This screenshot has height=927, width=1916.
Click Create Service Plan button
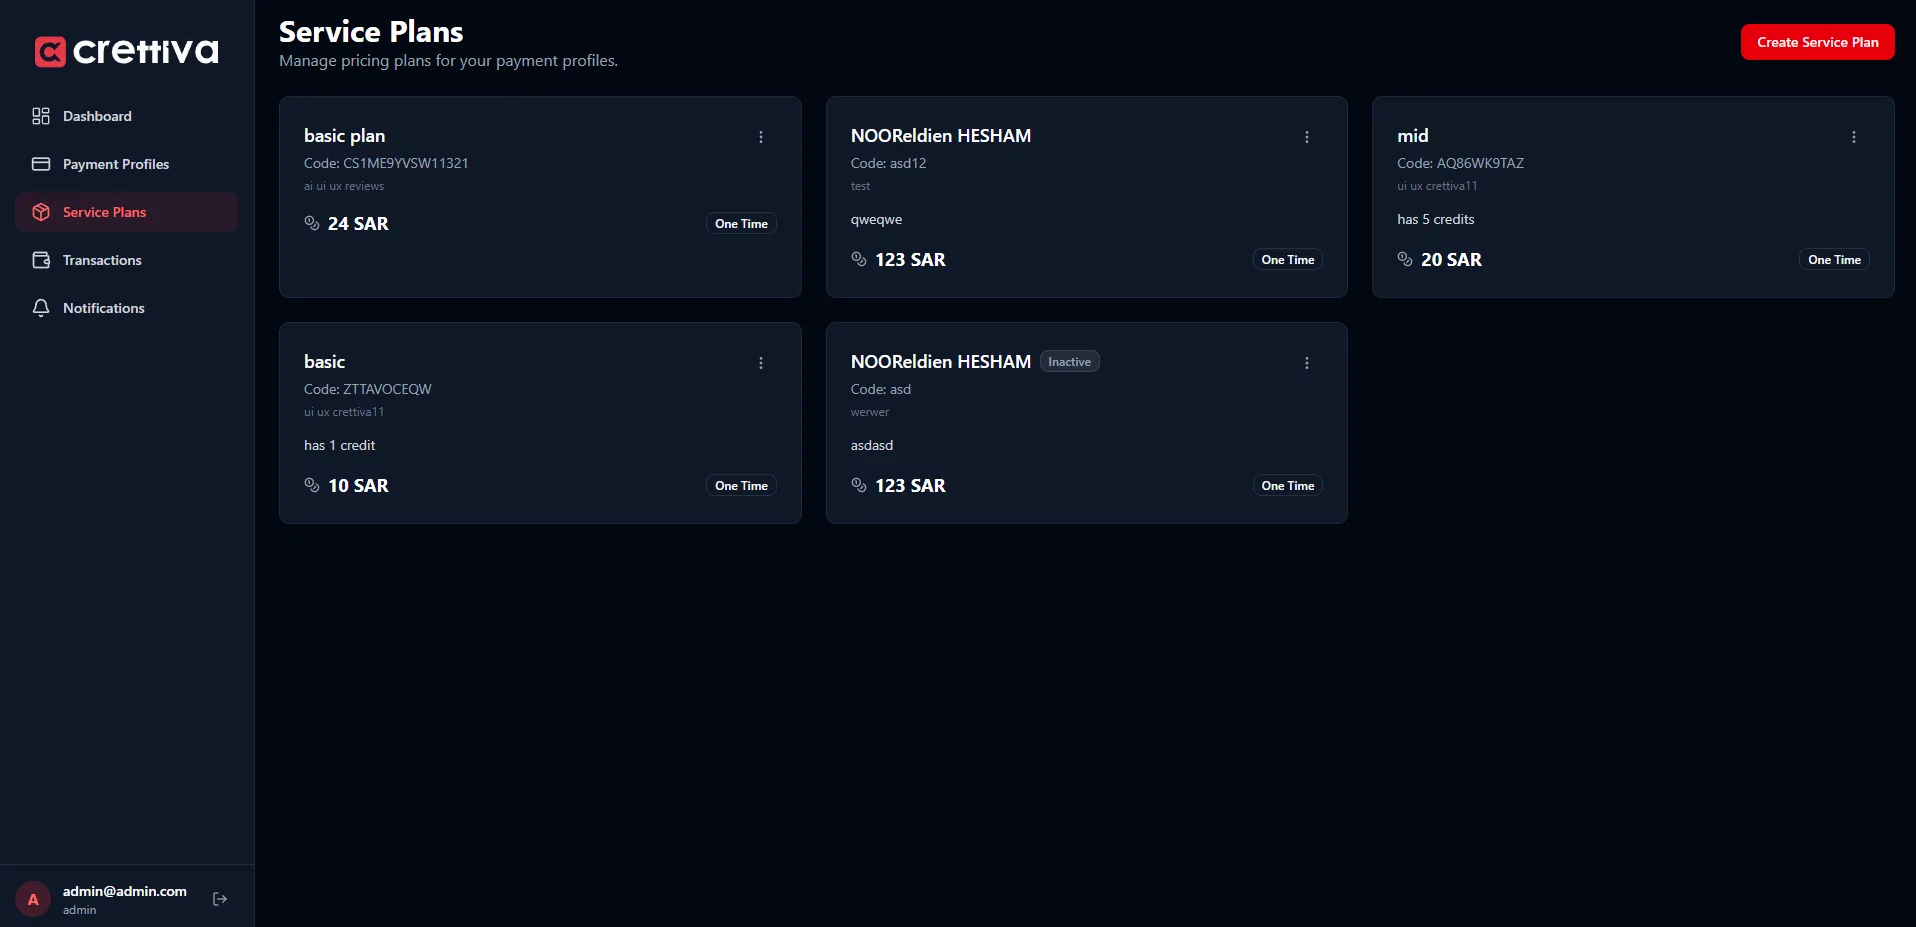(x=1817, y=42)
